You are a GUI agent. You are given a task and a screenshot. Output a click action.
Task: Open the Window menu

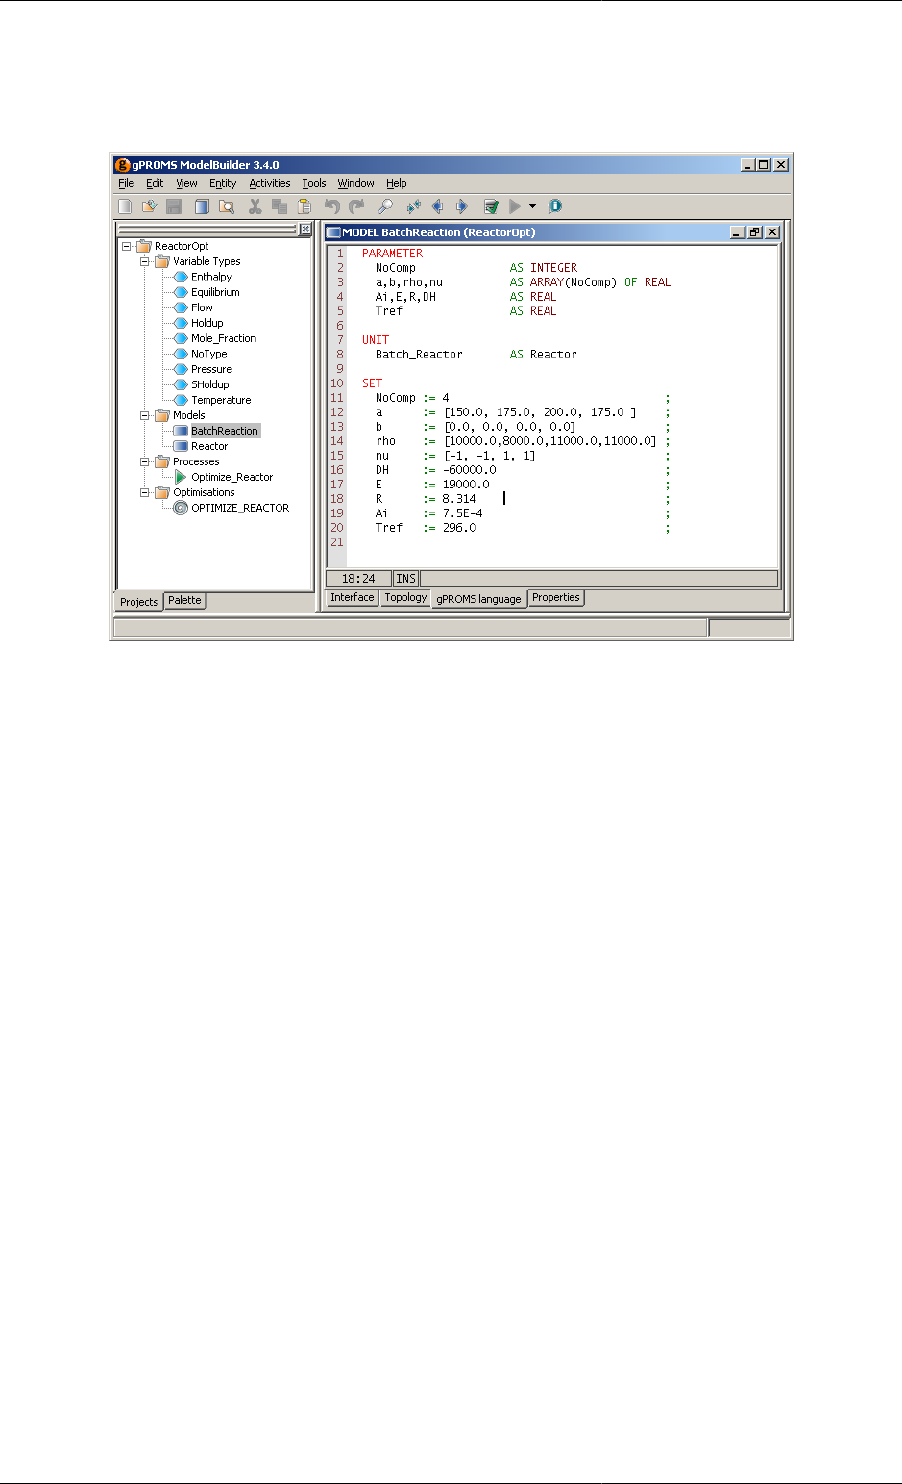pyautogui.click(x=356, y=184)
